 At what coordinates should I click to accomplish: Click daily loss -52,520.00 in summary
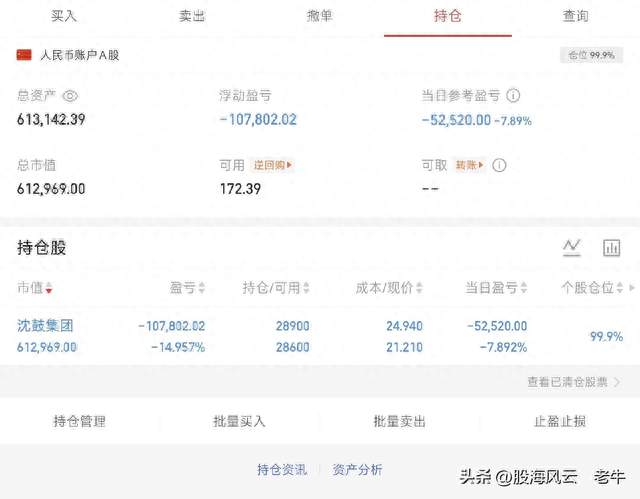pos(456,120)
